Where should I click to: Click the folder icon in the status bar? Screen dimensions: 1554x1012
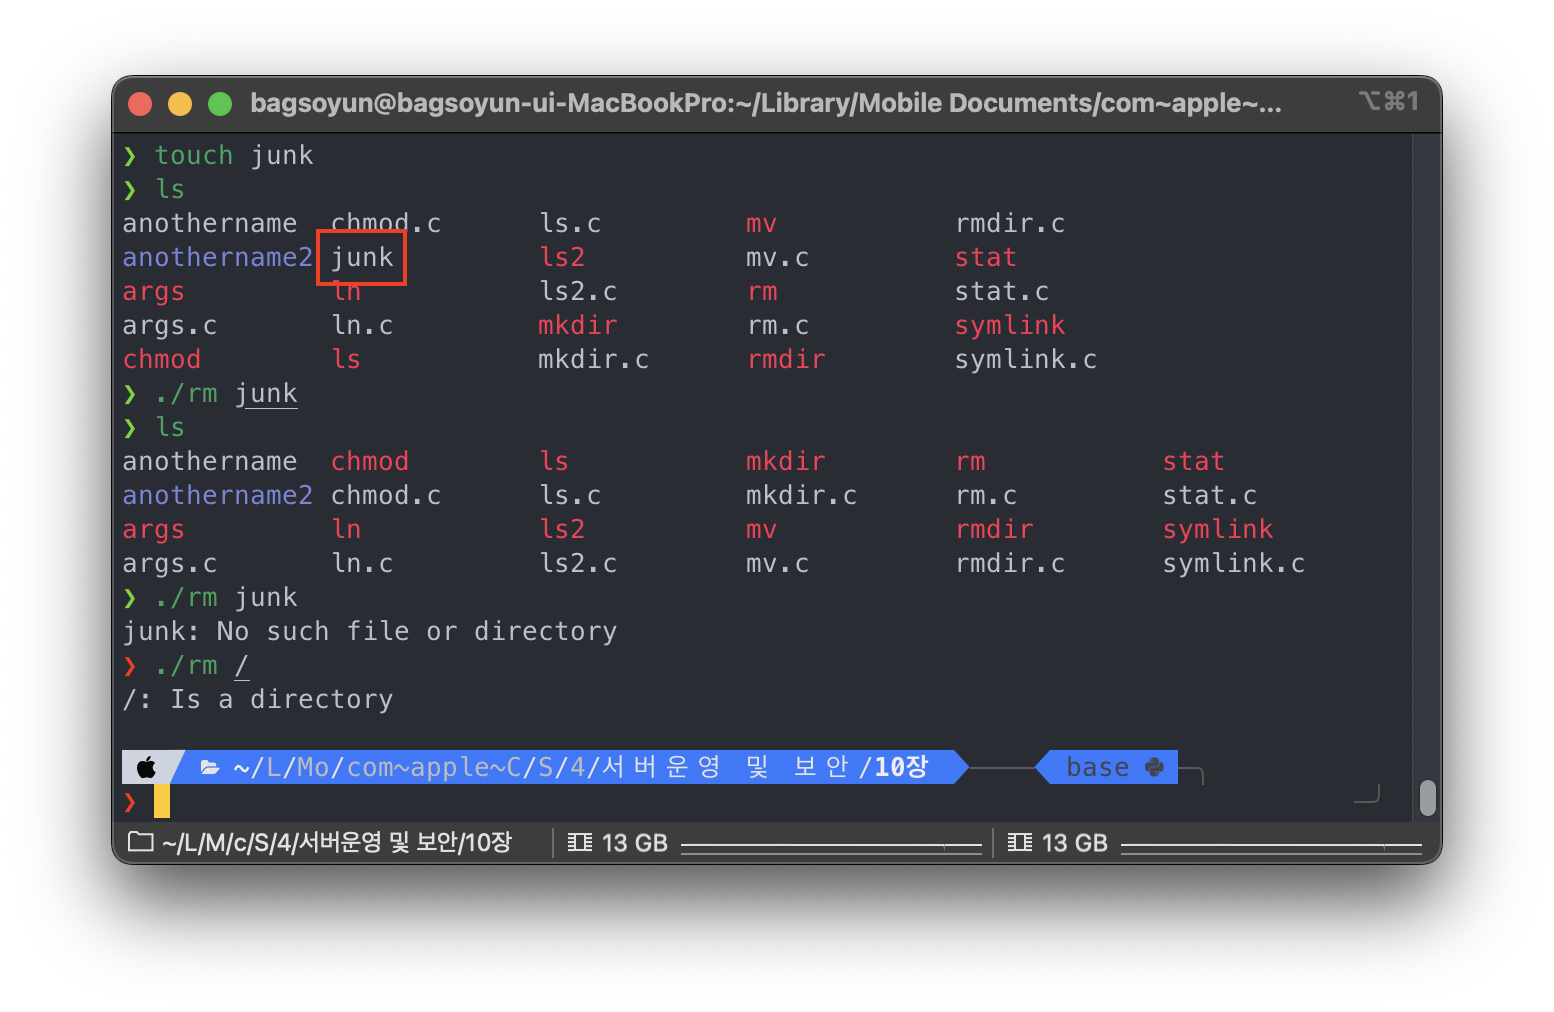(141, 842)
